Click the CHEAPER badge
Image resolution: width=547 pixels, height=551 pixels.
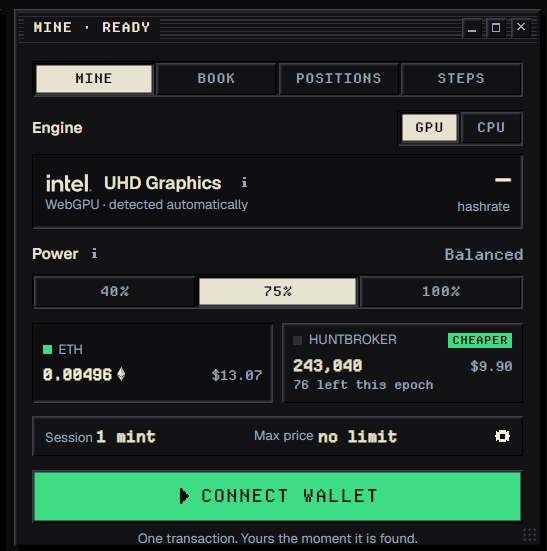[480, 340]
